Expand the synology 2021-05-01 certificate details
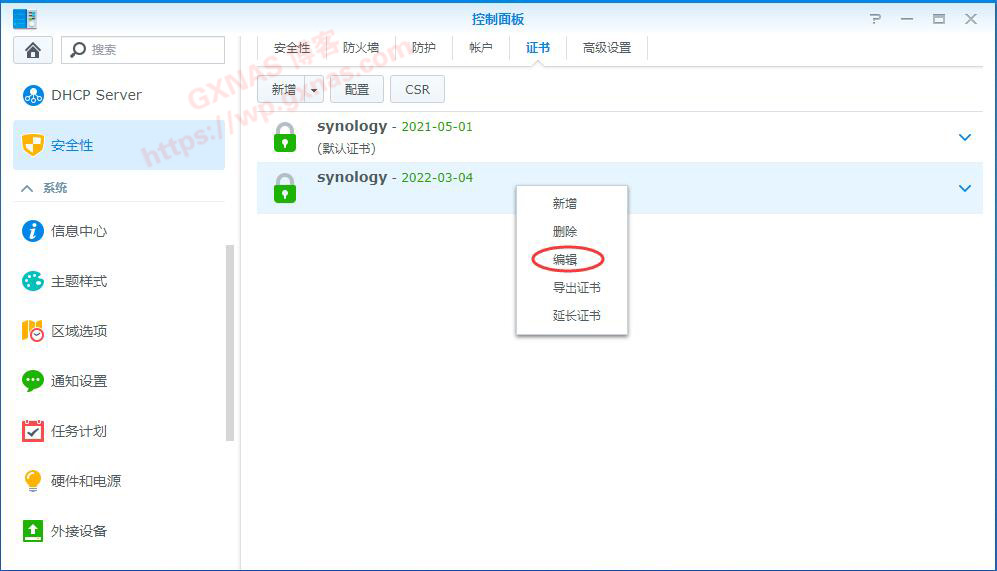 click(965, 137)
